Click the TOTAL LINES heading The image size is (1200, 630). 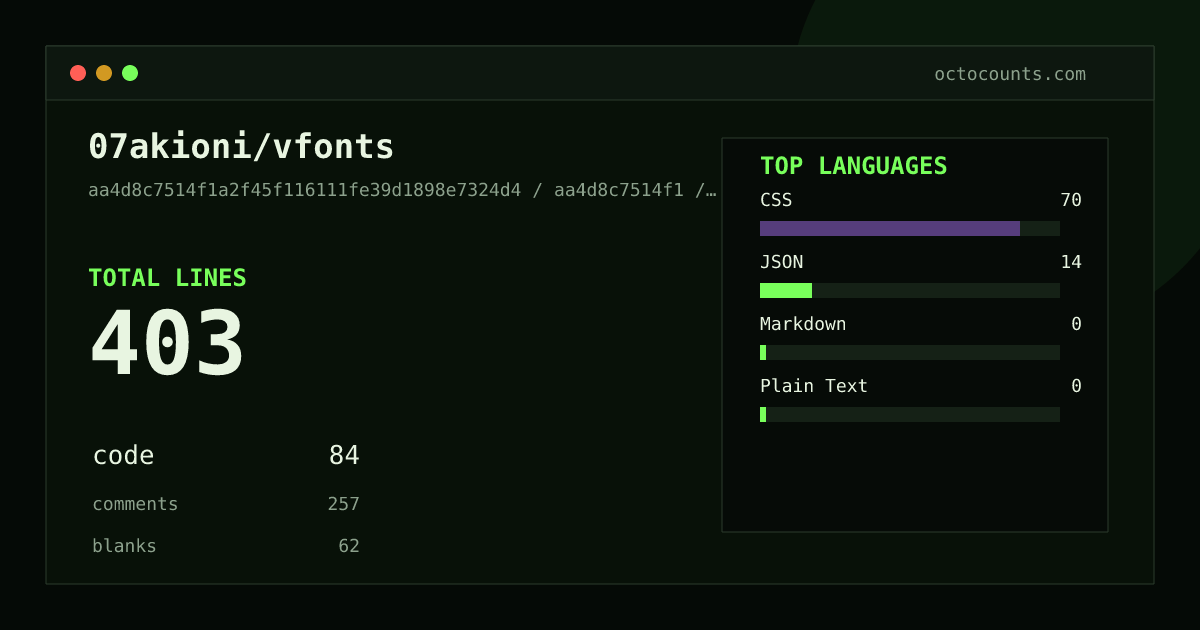[x=167, y=278]
